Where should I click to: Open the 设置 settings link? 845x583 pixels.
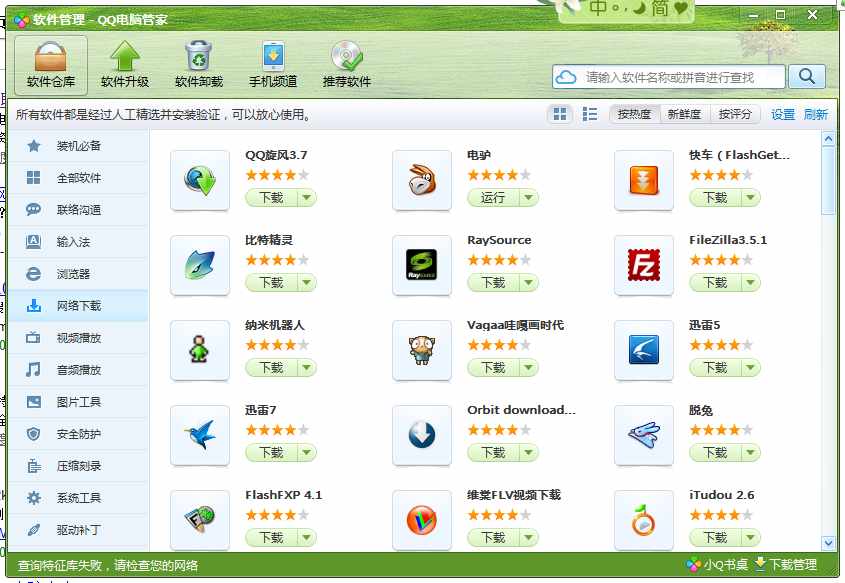(782, 114)
